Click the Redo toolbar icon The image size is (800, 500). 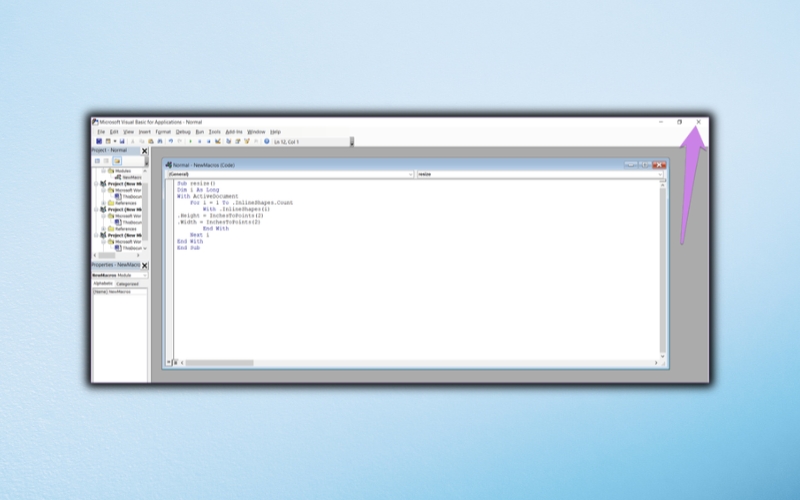pos(180,141)
